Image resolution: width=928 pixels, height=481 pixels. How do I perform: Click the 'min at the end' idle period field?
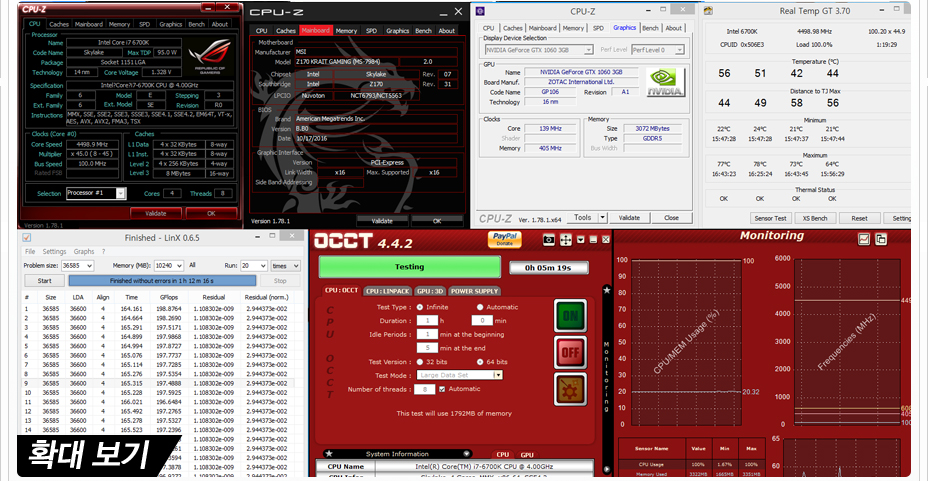(427, 348)
